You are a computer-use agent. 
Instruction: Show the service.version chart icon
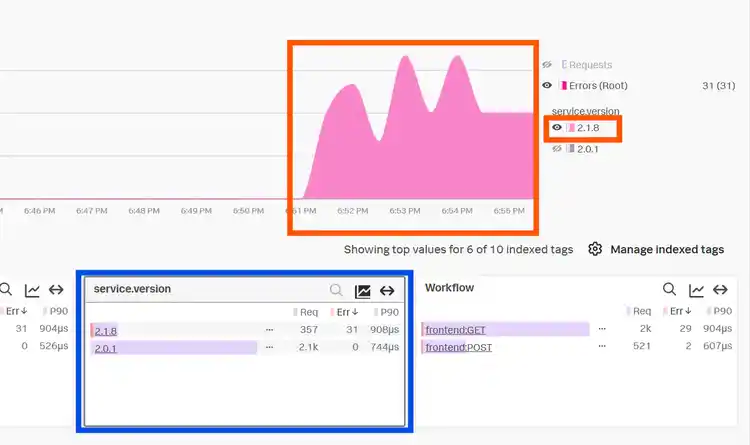click(363, 291)
